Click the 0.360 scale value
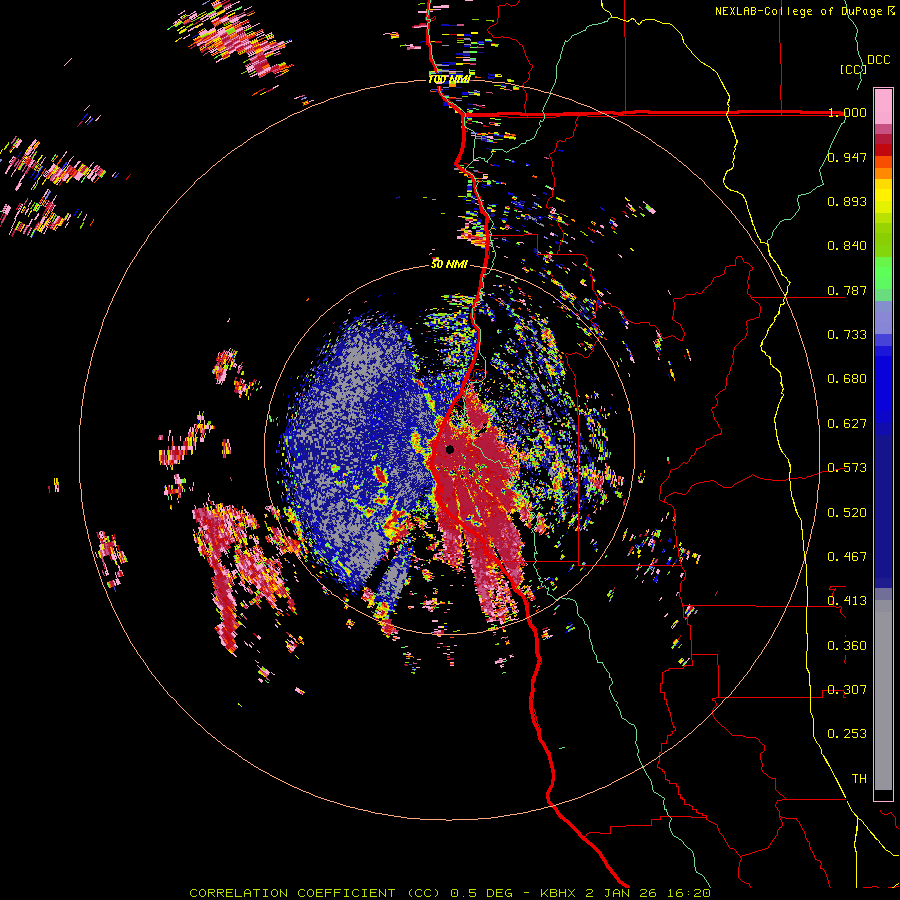Screen dimensions: 900x900 pyautogui.click(x=847, y=646)
